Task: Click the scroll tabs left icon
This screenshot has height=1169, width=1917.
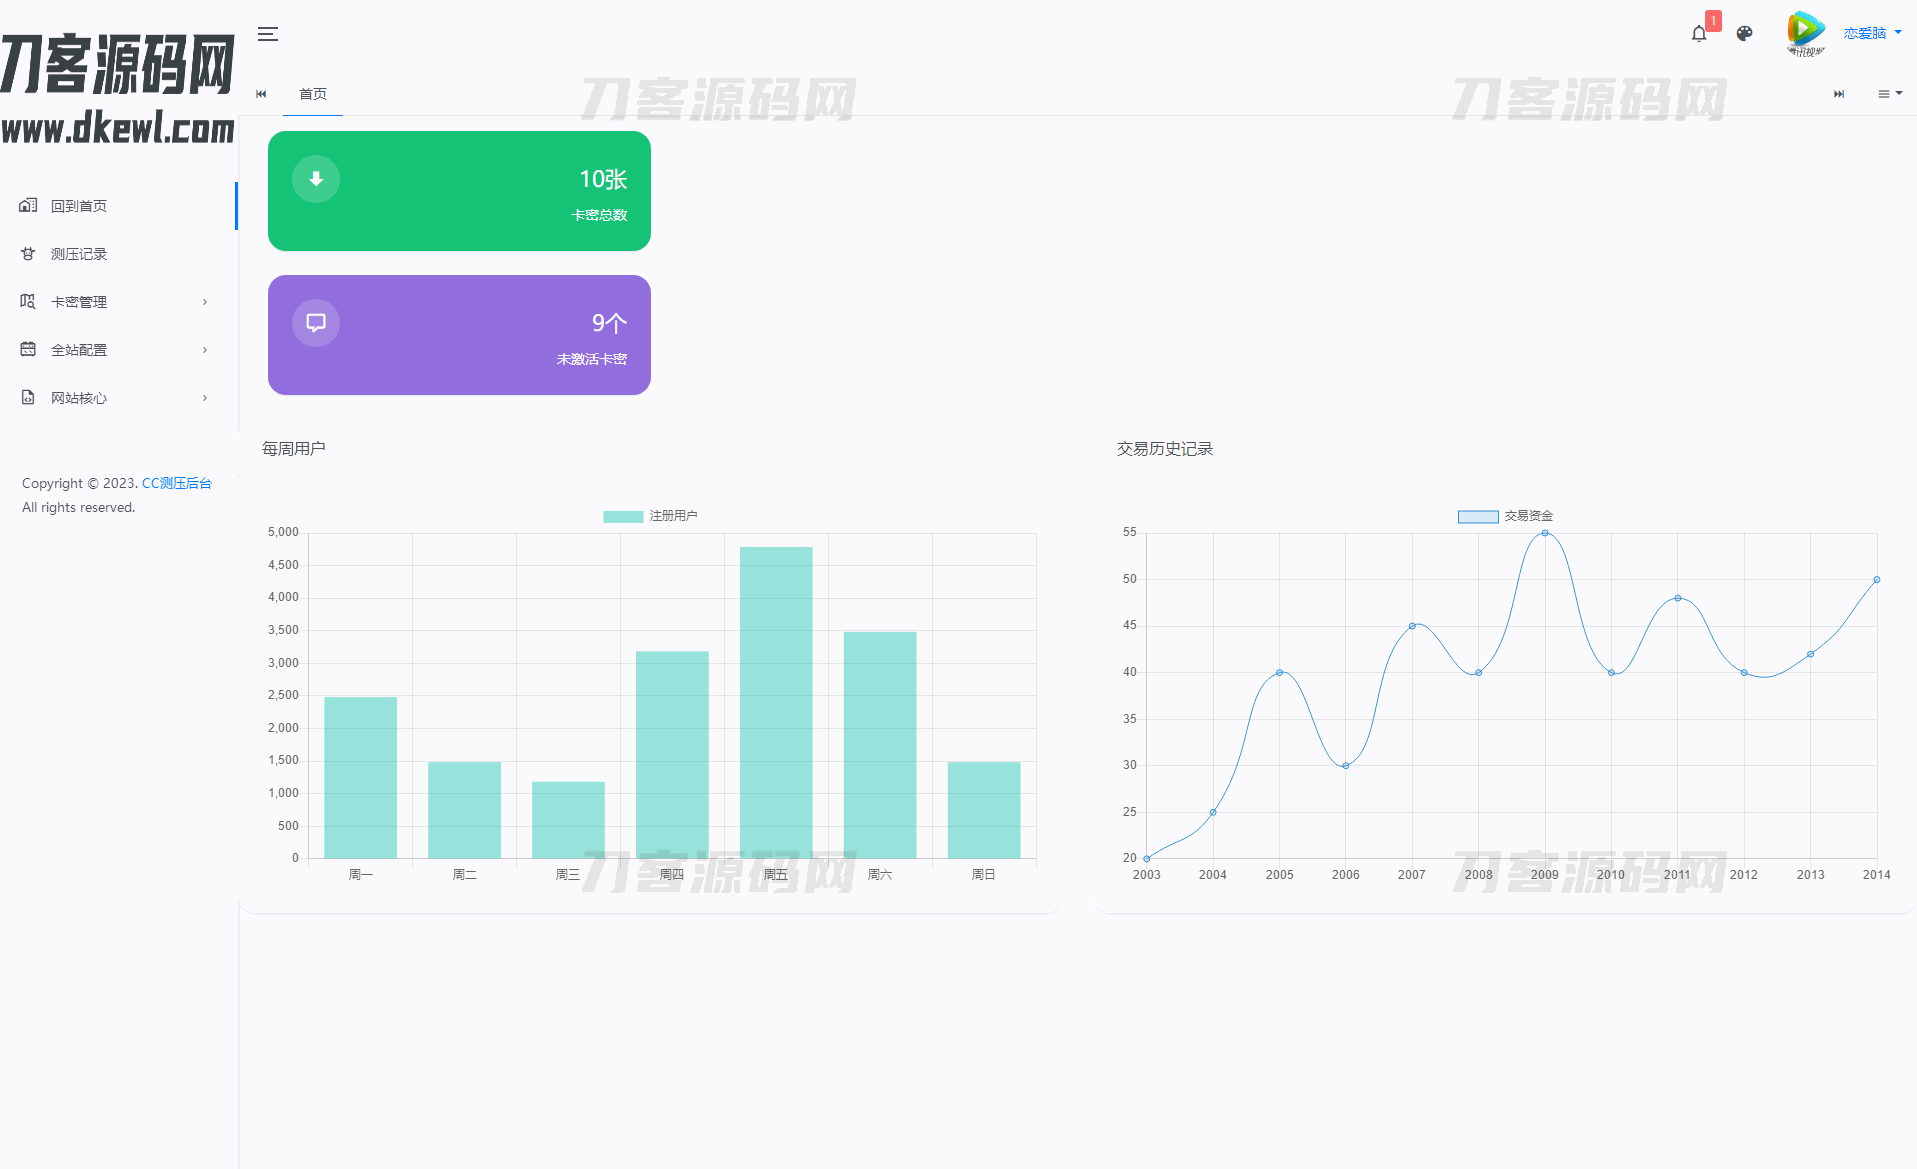Action: (261, 94)
